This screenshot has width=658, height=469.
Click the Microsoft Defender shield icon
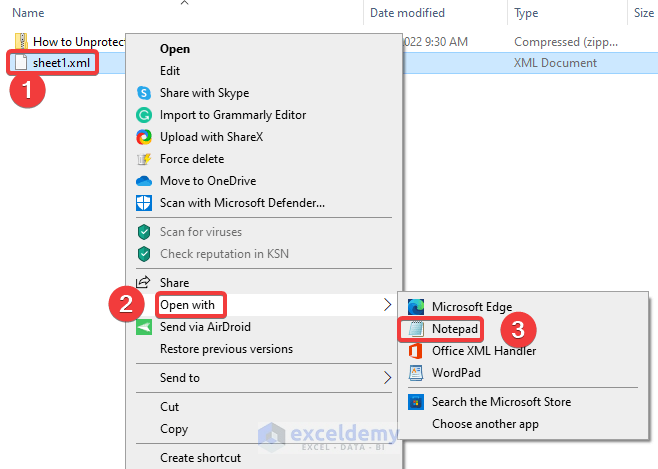click(142, 203)
